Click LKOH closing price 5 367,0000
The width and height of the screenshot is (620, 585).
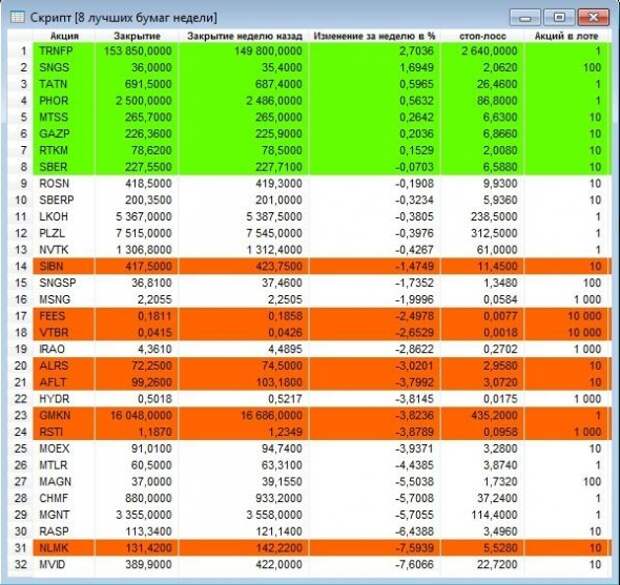coord(144,217)
